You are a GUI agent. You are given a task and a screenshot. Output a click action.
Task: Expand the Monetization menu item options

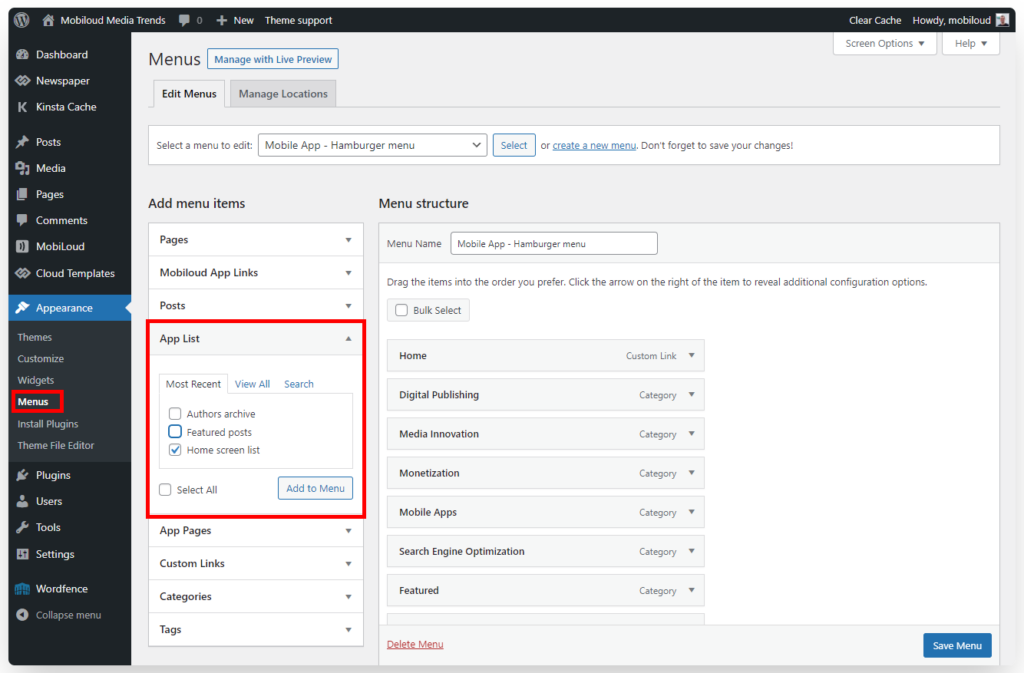pyautogui.click(x=692, y=473)
